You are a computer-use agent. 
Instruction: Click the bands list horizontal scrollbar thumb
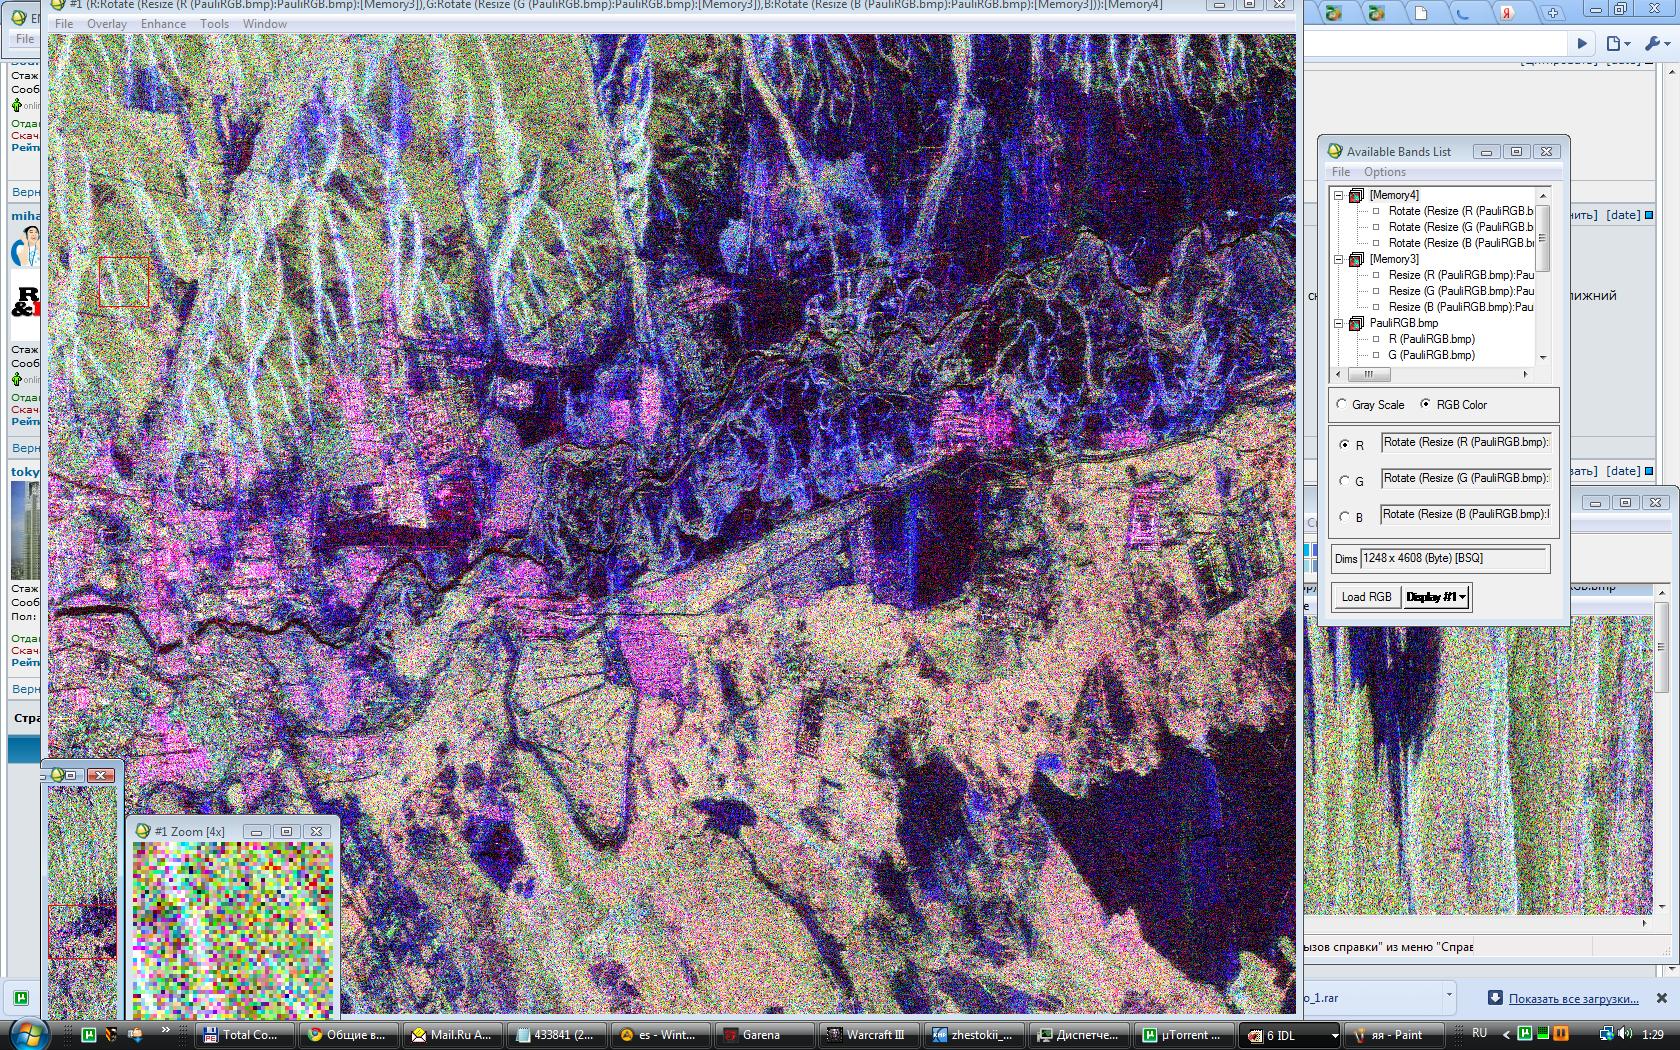1368,374
